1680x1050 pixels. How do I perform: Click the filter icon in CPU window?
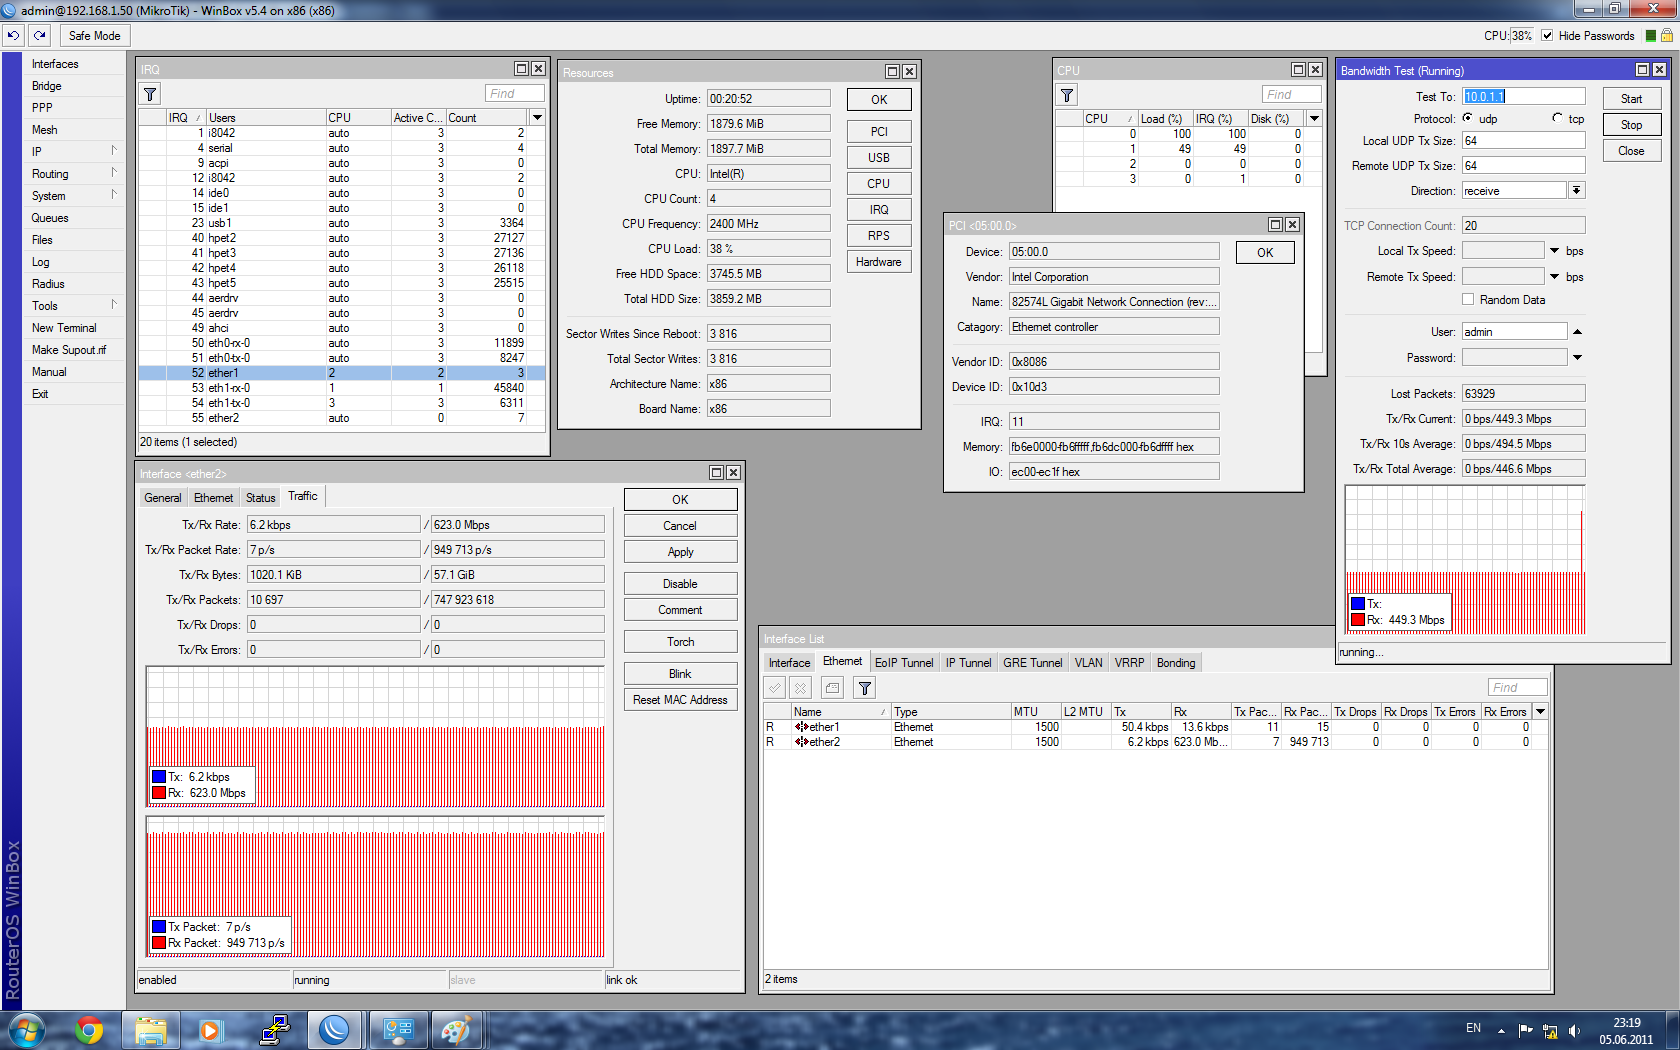click(x=1067, y=95)
